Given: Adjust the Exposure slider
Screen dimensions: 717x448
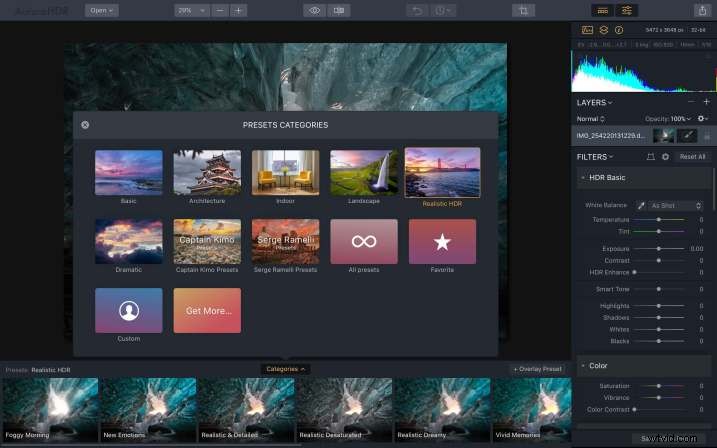Looking at the screenshot, I should pos(658,248).
